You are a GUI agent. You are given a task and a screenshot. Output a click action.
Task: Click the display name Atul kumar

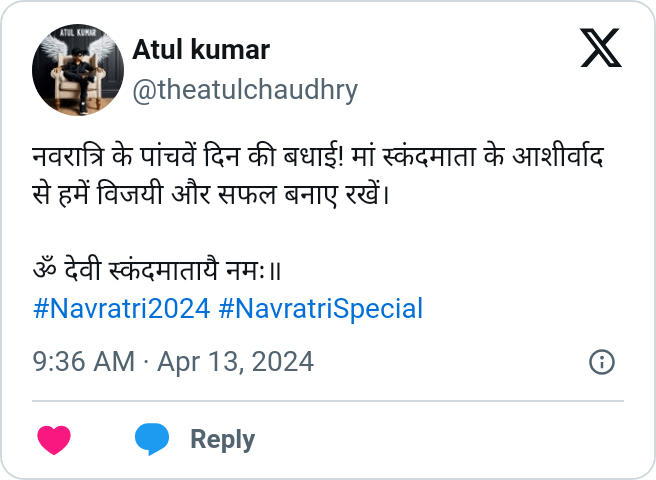201,48
